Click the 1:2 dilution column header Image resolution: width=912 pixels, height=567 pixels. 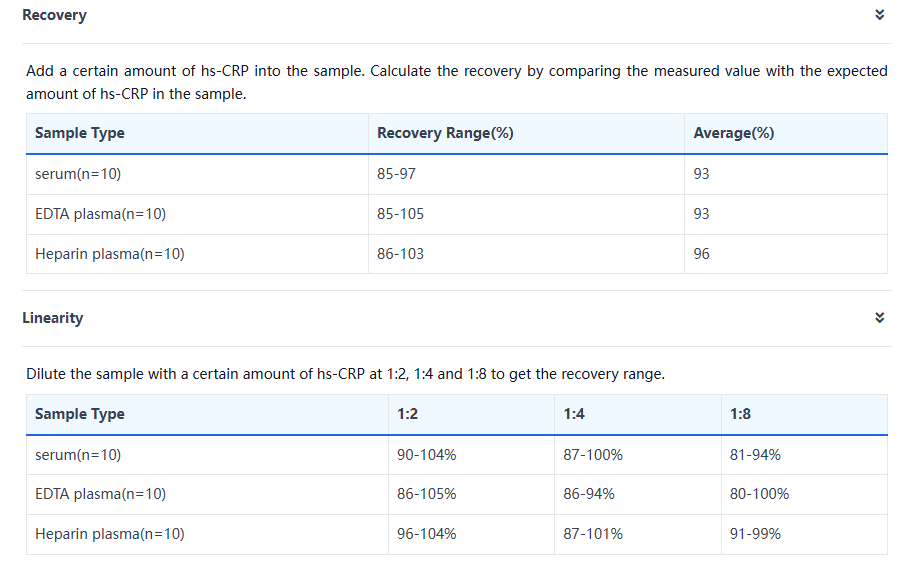pos(407,414)
